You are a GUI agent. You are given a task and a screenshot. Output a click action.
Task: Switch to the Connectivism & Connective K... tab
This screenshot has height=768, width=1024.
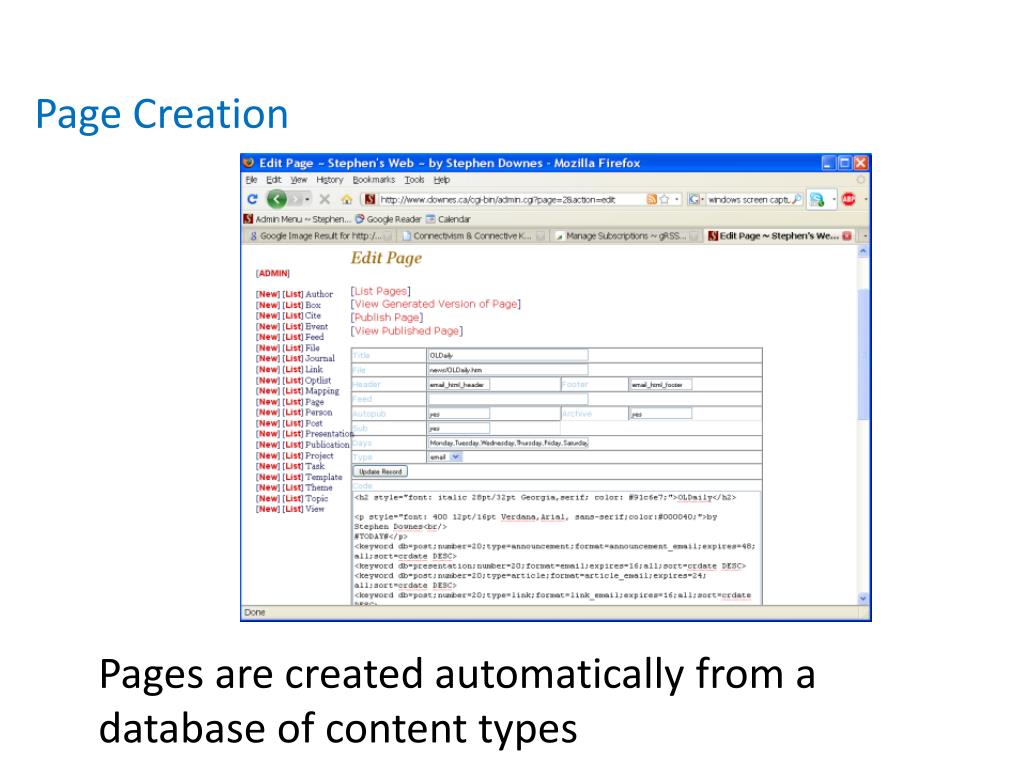pos(472,236)
